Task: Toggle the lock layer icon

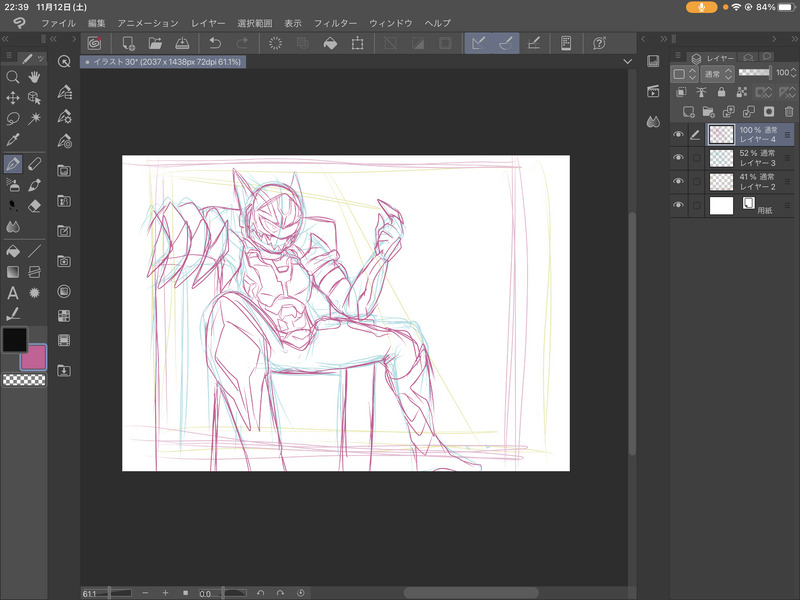Action: point(721,92)
